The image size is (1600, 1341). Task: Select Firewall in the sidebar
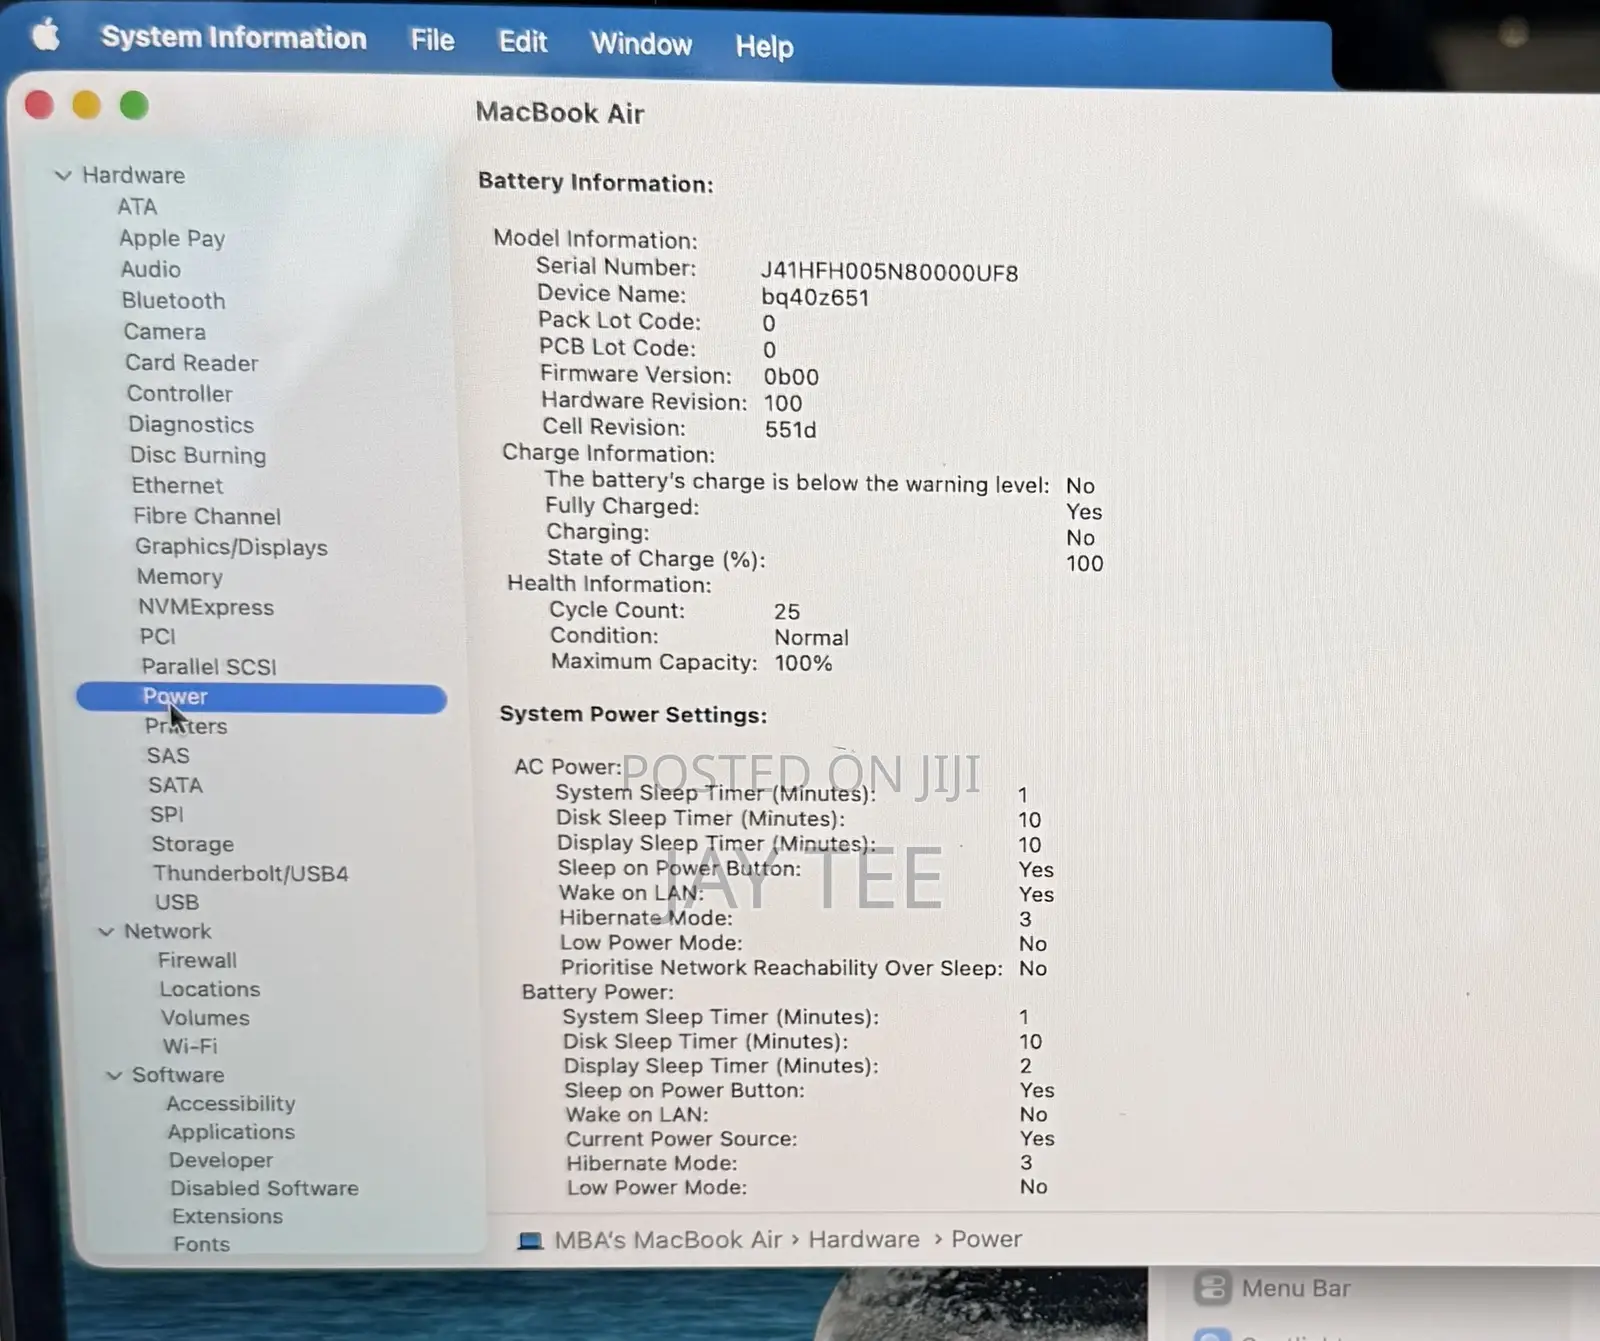coord(197,960)
